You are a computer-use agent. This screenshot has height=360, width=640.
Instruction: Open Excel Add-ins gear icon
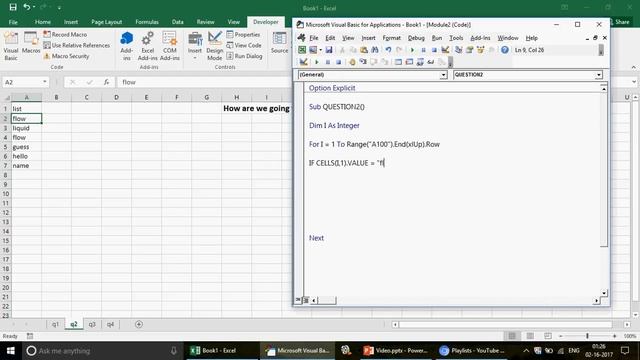[147, 46]
